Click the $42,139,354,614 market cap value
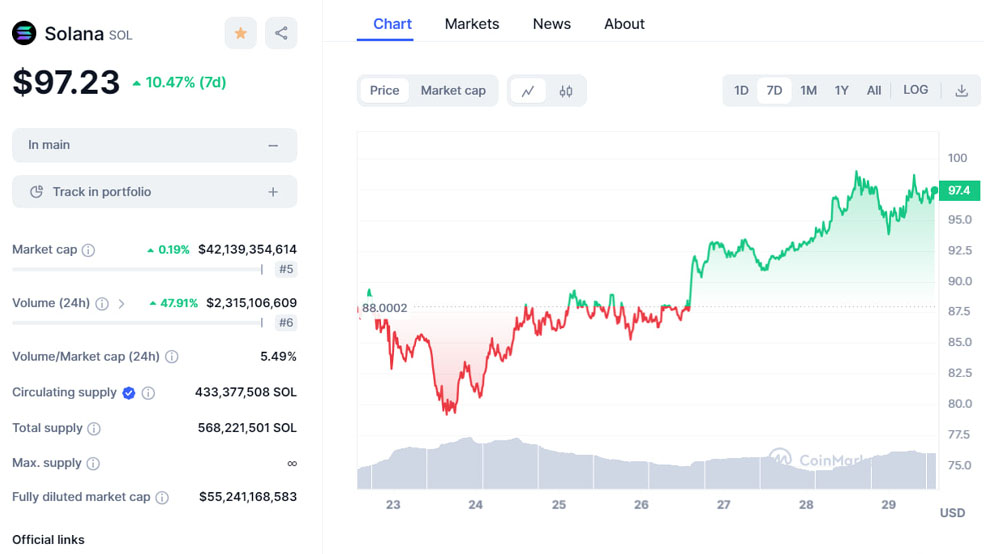984x554 pixels. tap(247, 249)
